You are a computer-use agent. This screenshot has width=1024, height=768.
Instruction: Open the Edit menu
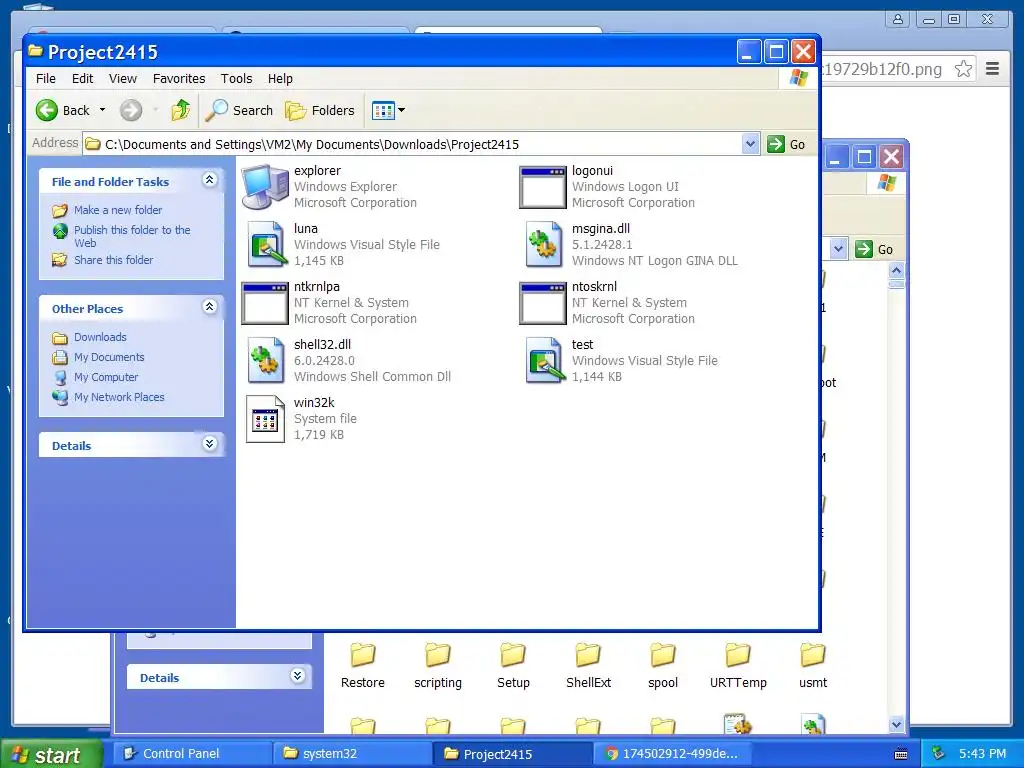pos(82,78)
